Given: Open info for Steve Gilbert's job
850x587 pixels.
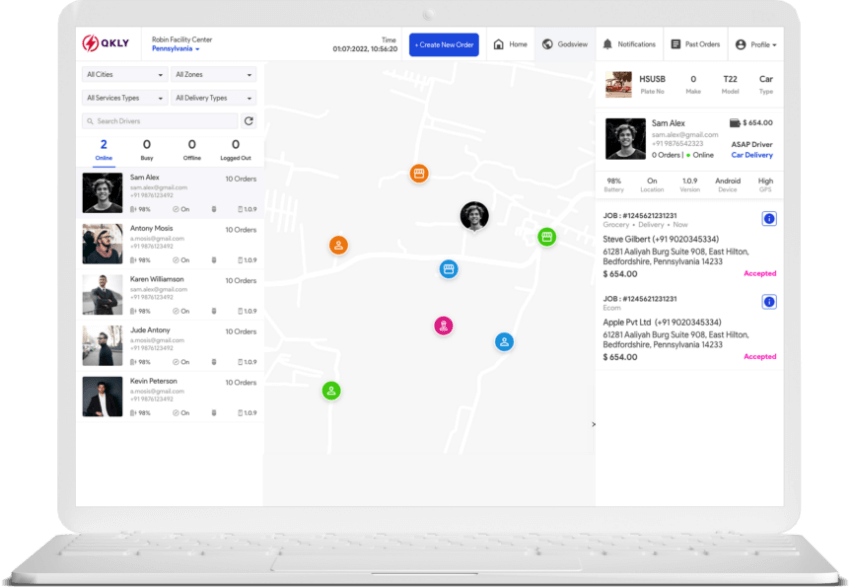Looking at the screenshot, I should click(769, 219).
